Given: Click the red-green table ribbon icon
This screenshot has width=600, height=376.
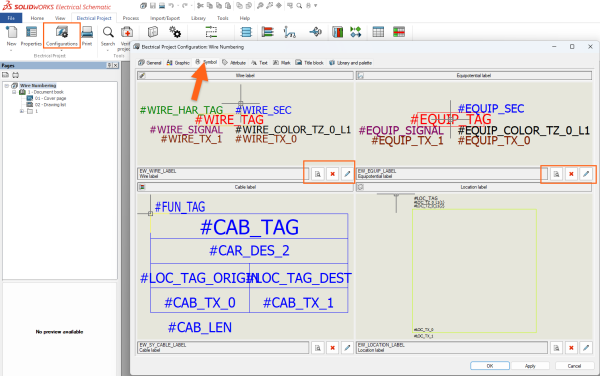Looking at the screenshot, I should (399, 32).
